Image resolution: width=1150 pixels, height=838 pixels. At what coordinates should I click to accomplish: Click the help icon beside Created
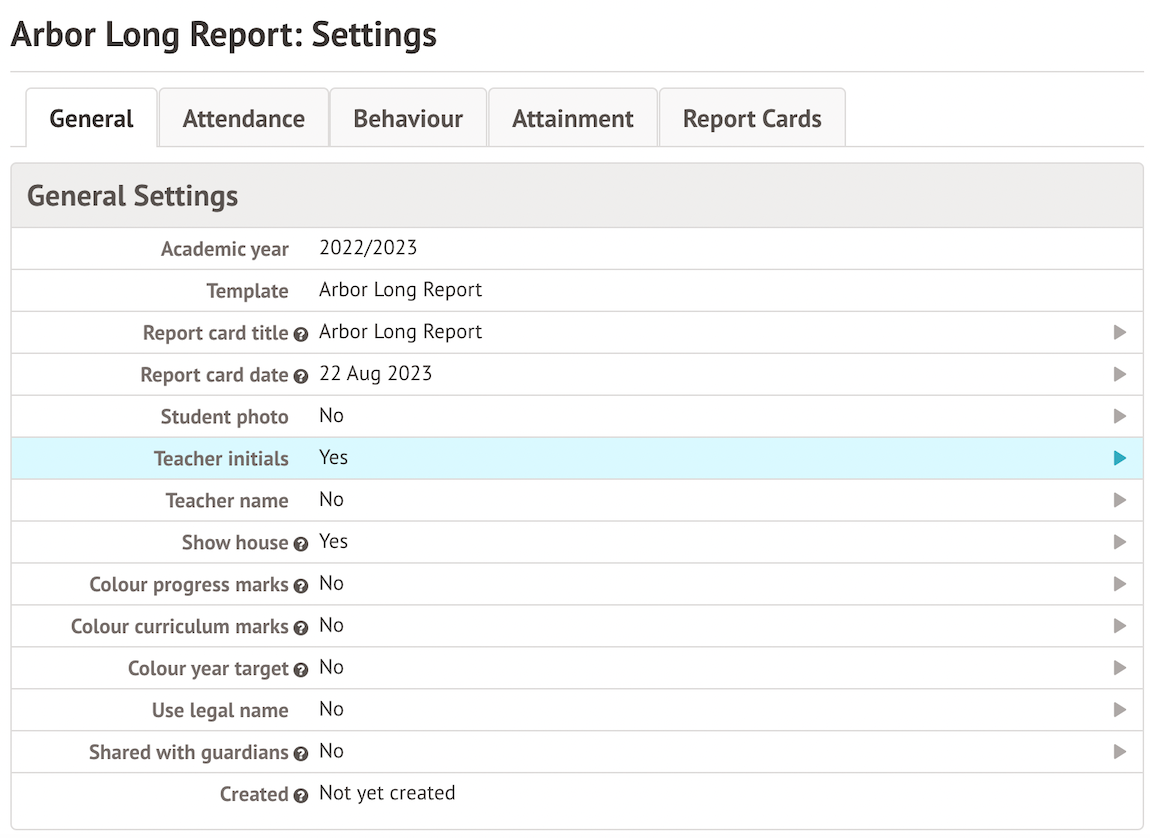pos(301,797)
